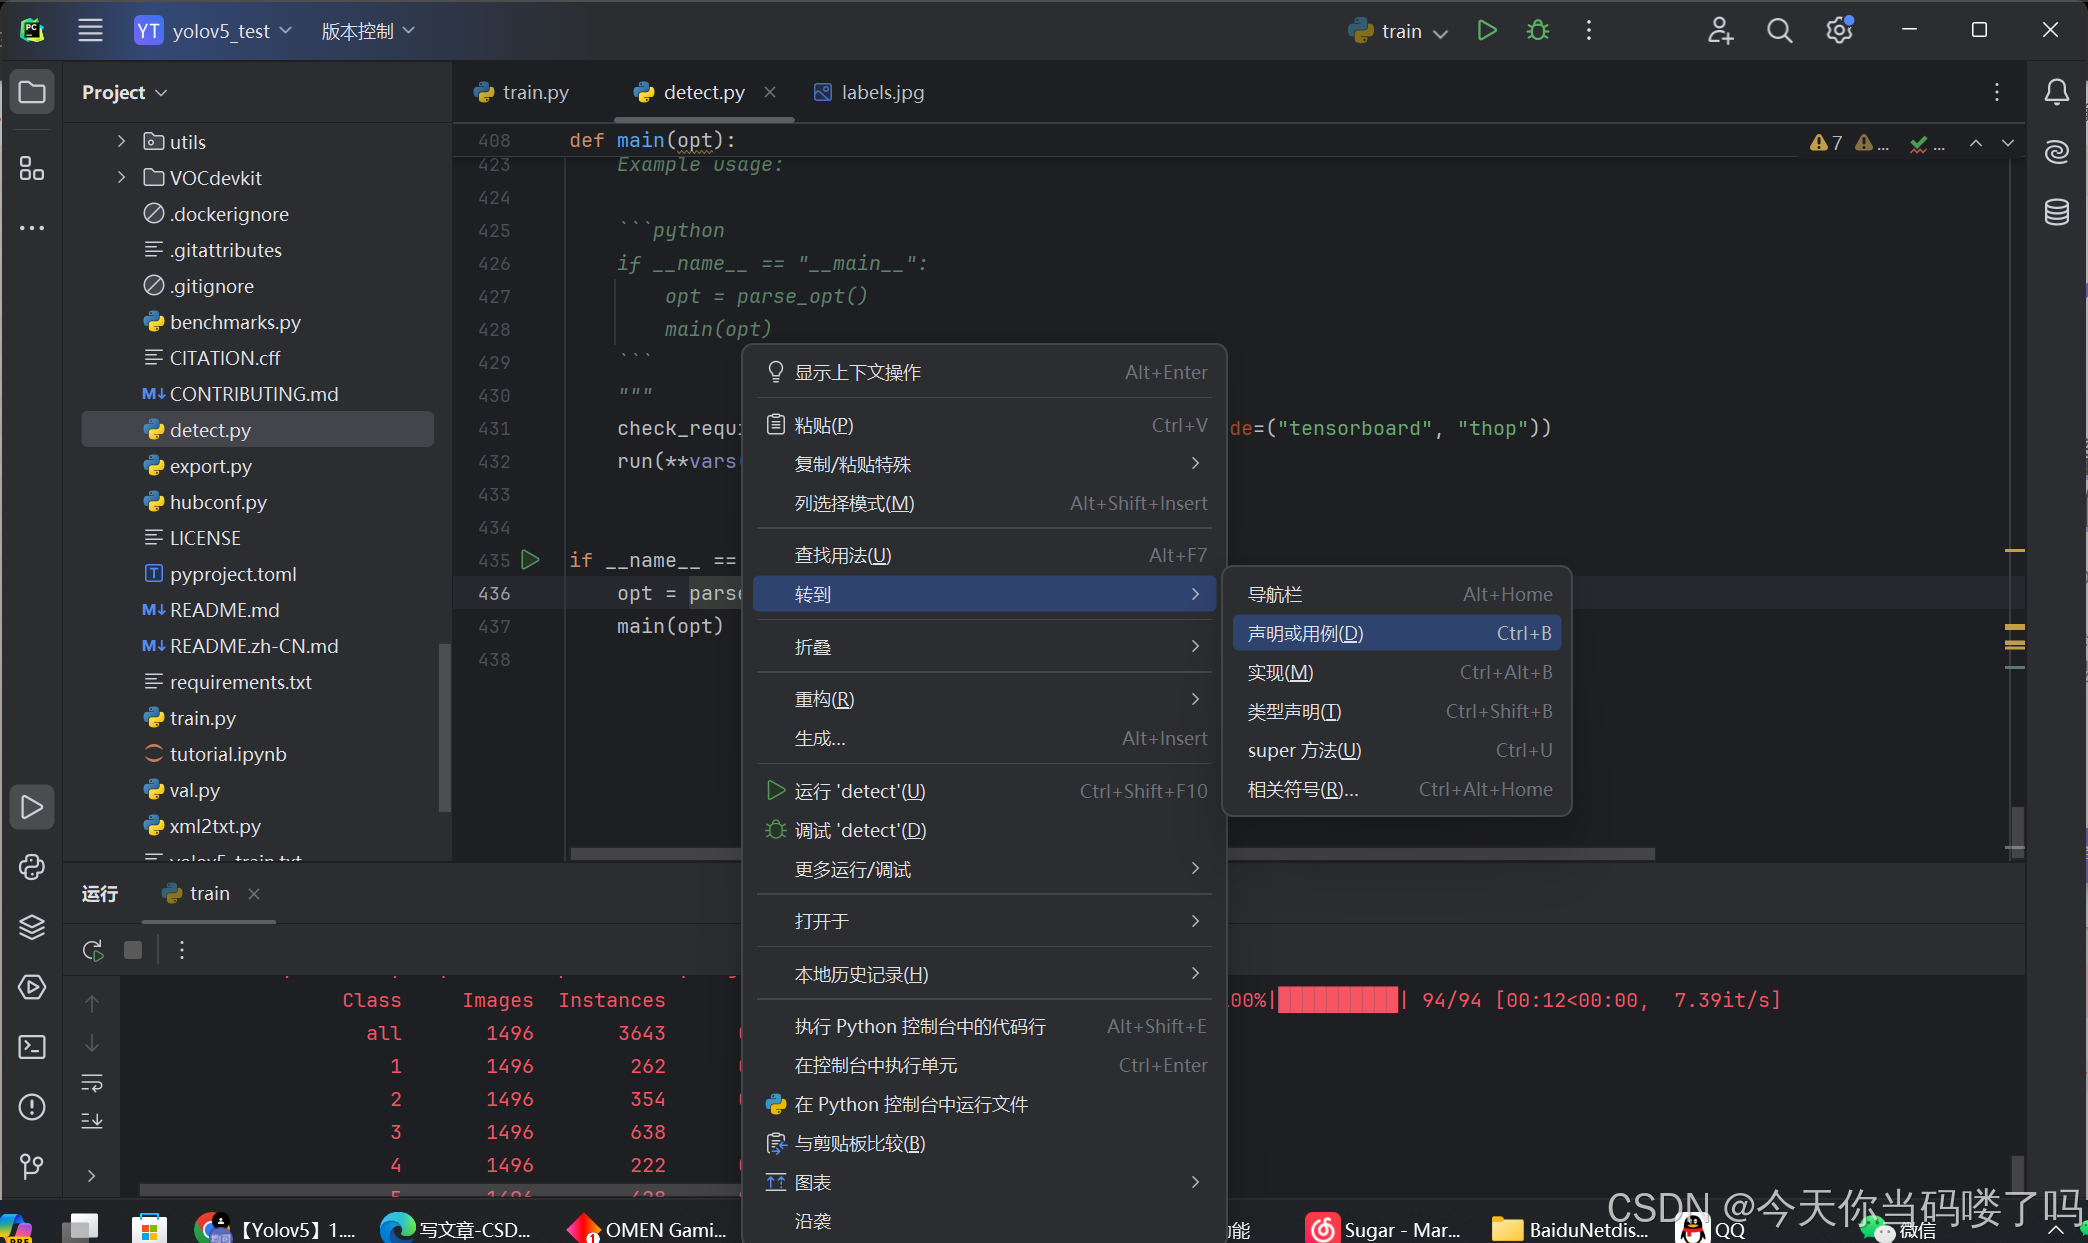The image size is (2088, 1243).
Task: Open the Notifications bell icon
Action: pos(2056,93)
